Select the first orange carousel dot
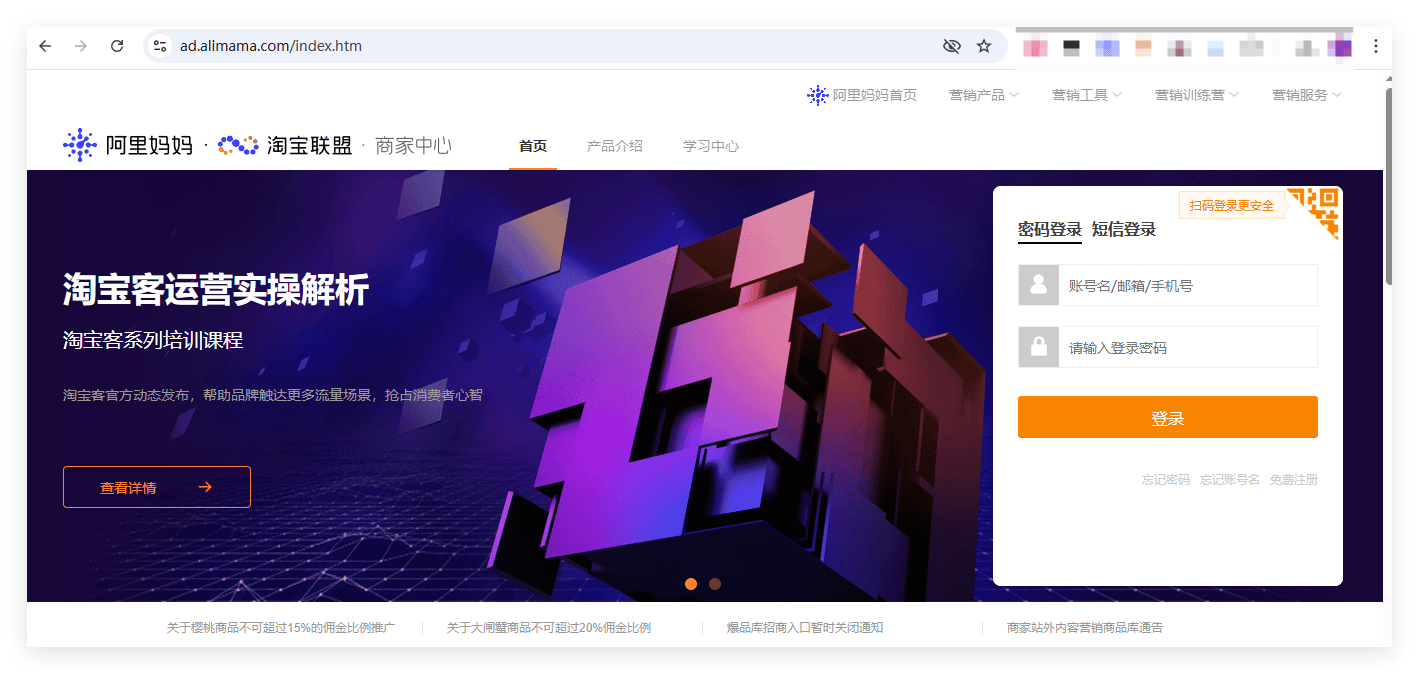Image resolution: width=1419 pixels, height=674 pixels. (x=691, y=584)
